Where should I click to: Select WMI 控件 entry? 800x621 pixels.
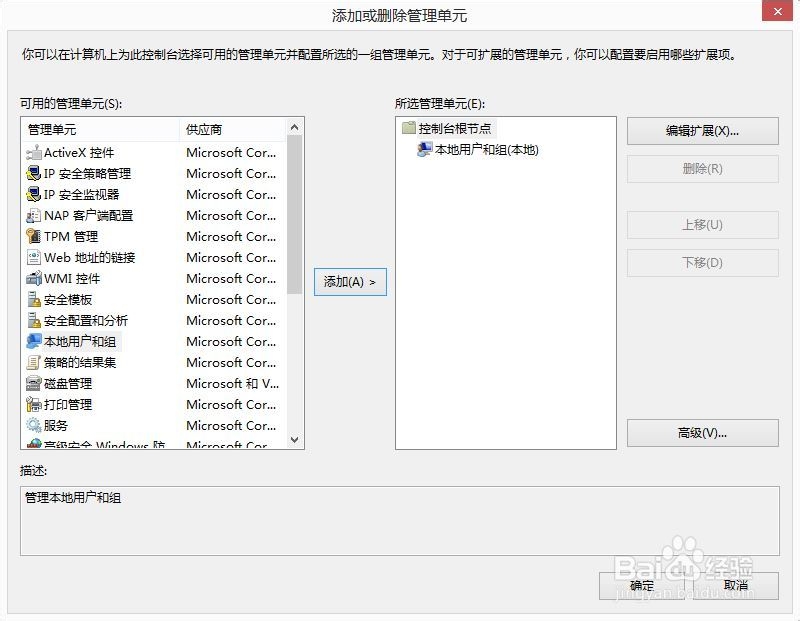pyautogui.click(x=72, y=279)
